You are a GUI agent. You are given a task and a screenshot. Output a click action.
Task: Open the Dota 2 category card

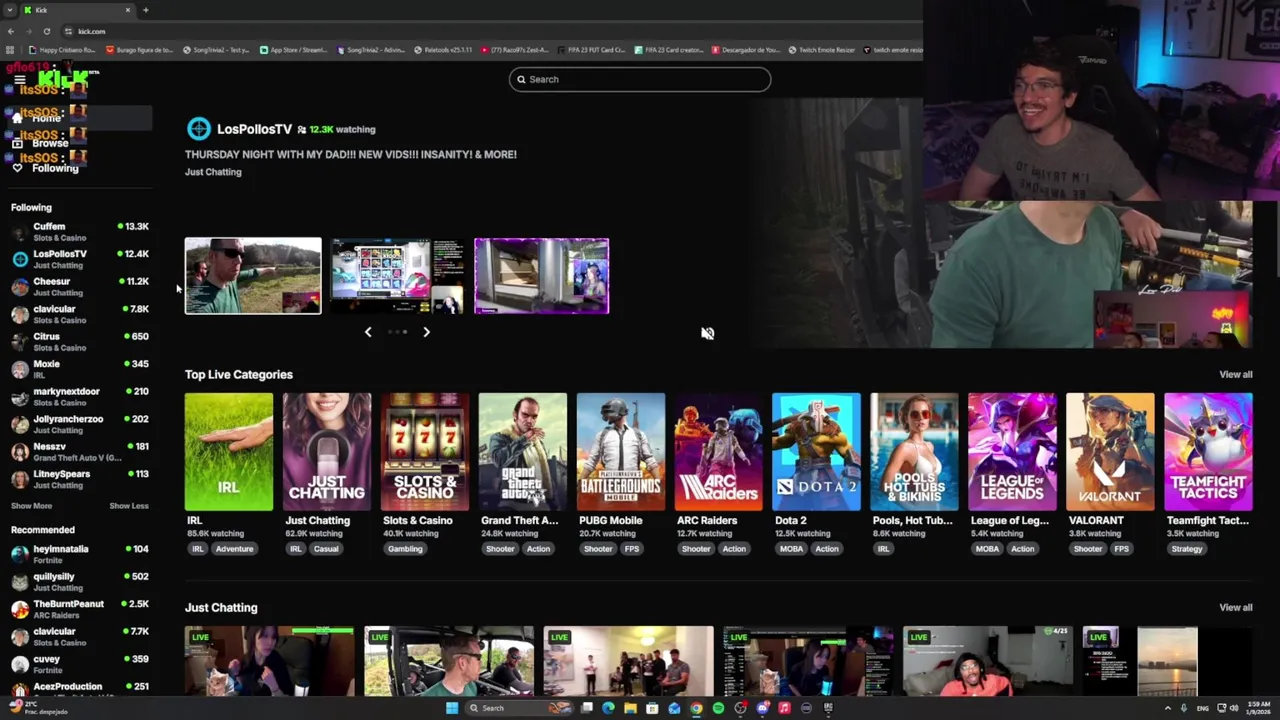816,452
